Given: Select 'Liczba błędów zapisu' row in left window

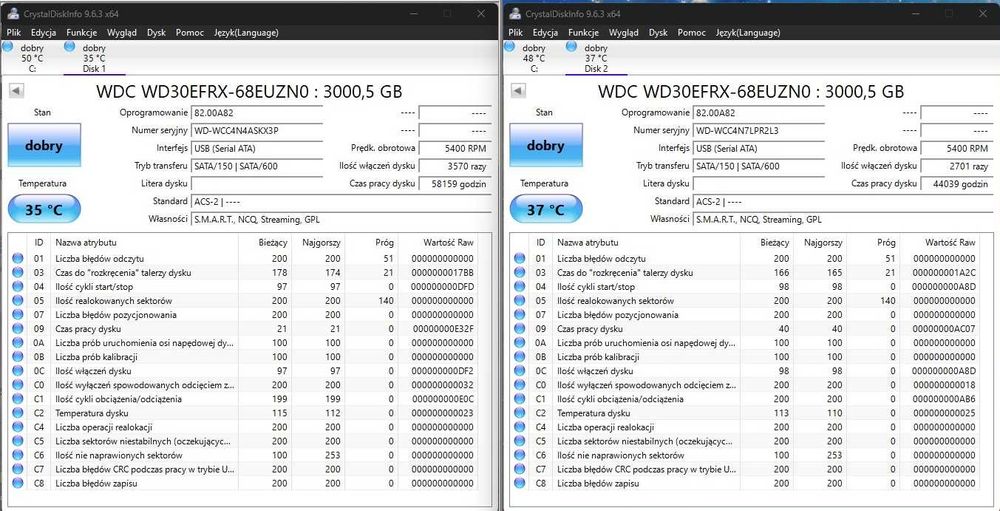Looking at the screenshot, I should (x=243, y=483).
